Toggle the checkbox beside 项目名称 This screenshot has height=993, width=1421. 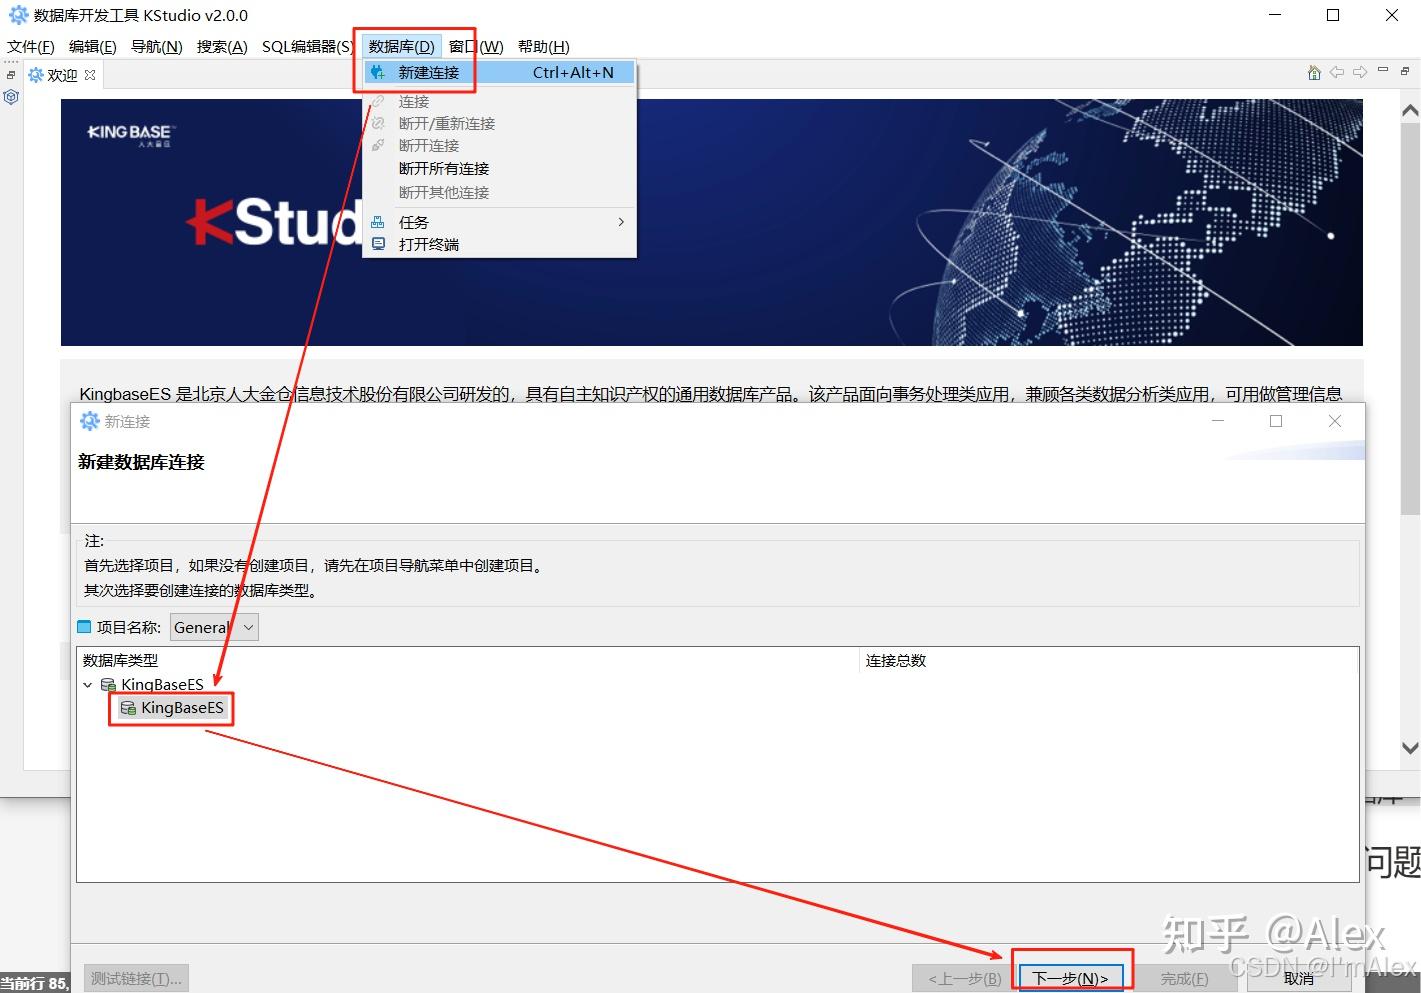84,627
